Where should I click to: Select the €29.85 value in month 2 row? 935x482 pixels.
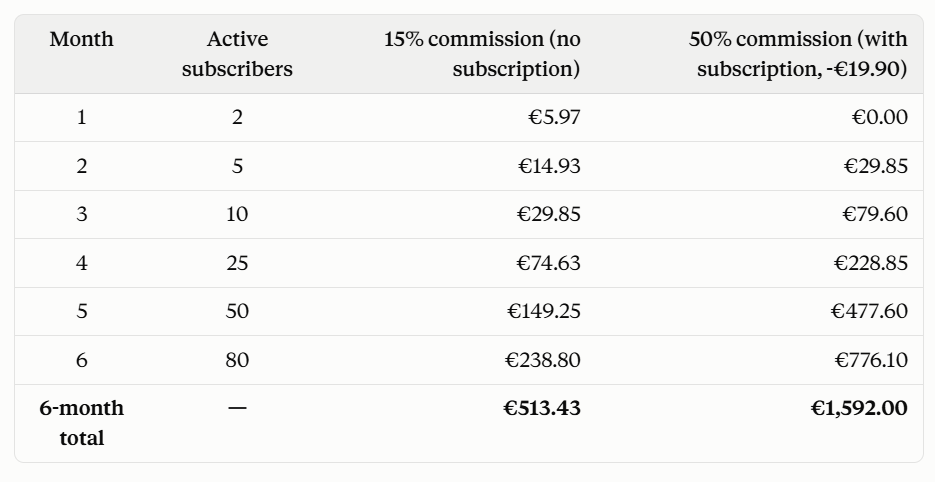tap(876, 166)
